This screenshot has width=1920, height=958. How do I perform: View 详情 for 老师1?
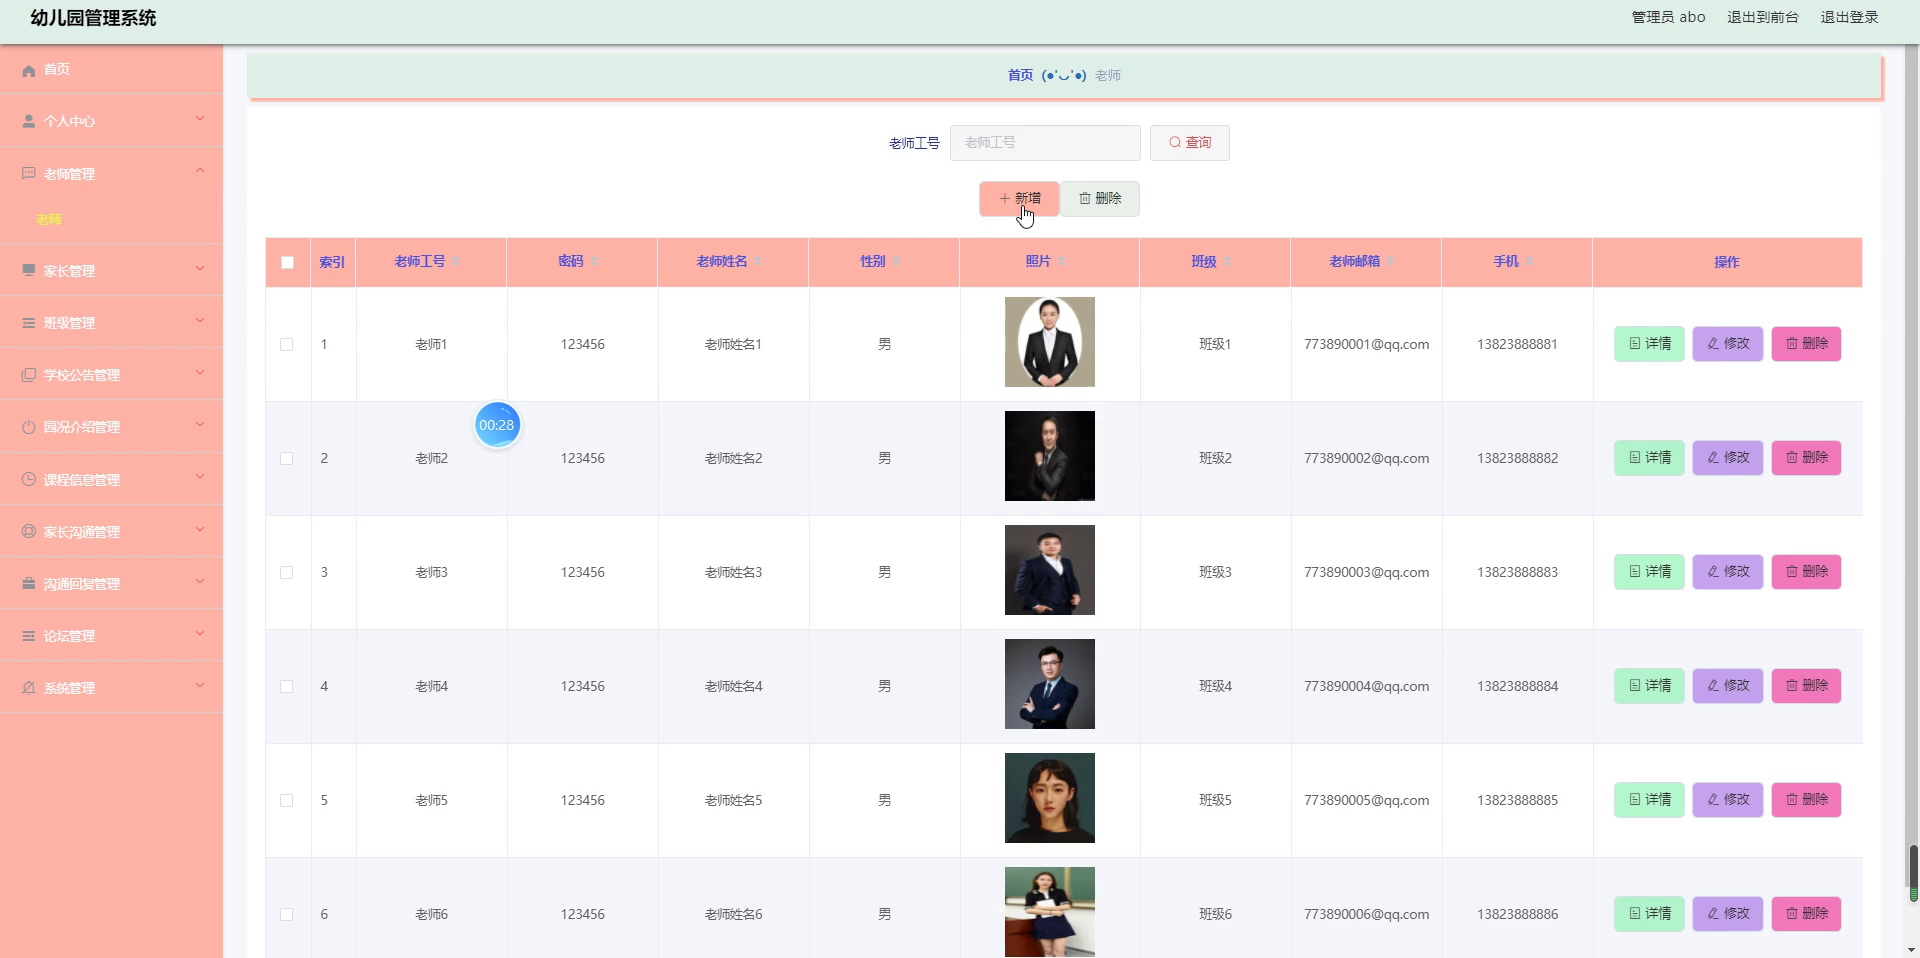click(1649, 344)
